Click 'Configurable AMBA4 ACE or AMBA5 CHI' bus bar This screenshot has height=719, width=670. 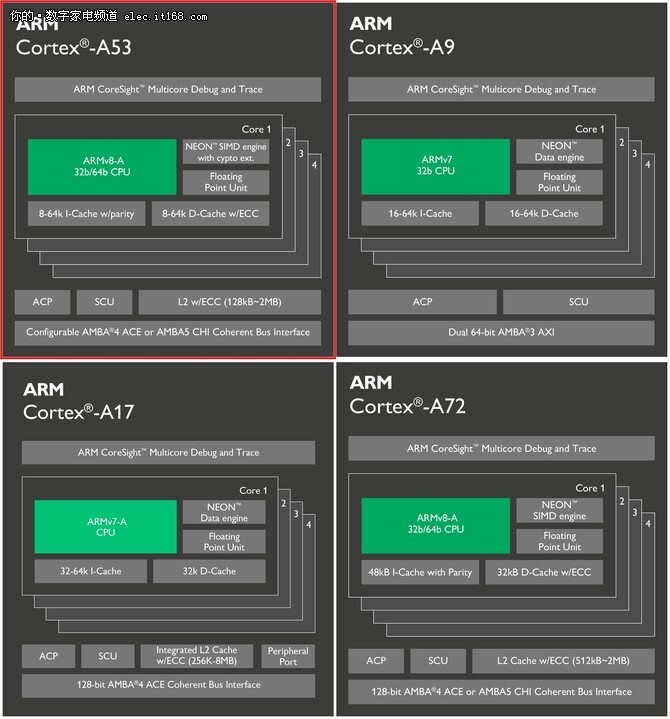click(x=168, y=332)
